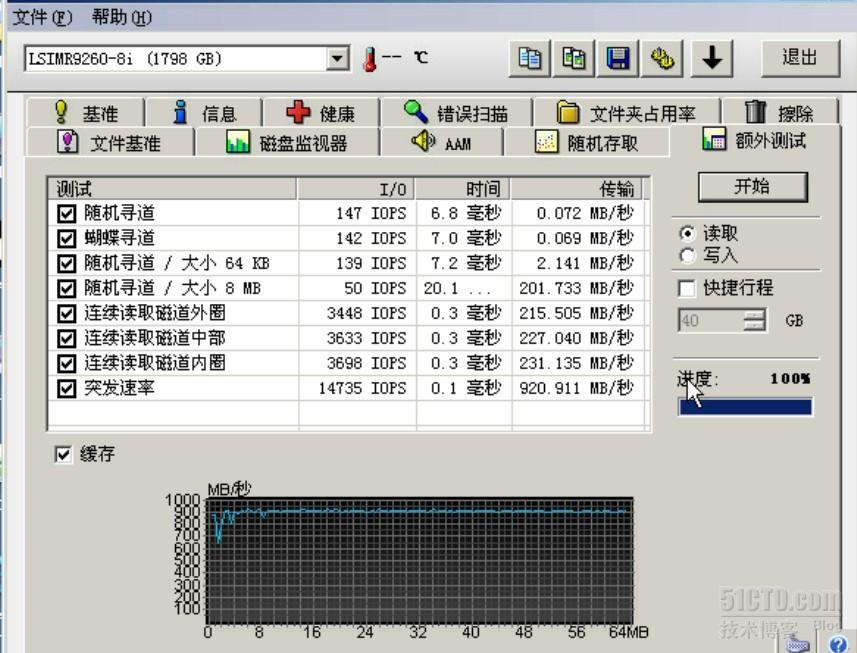Click the GB size spinner arrows

[x=755, y=320]
